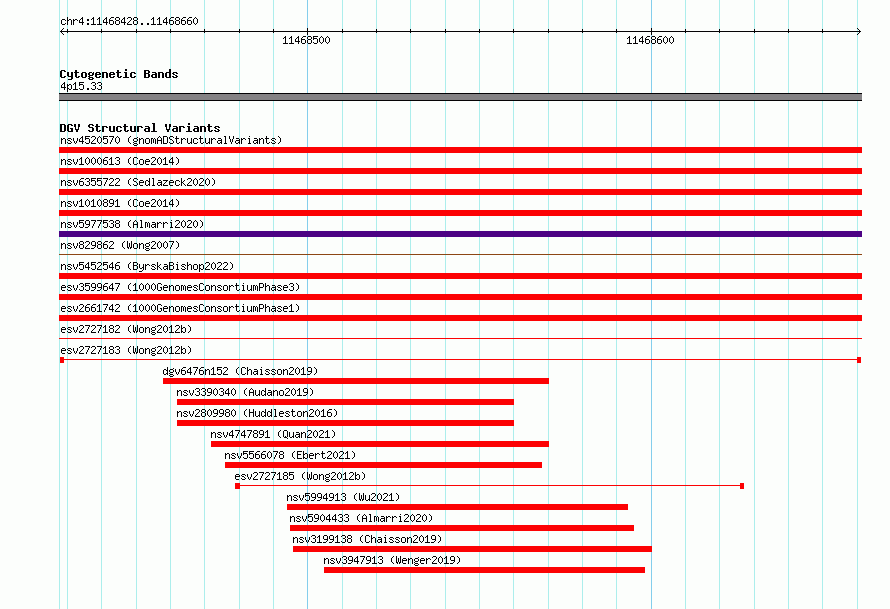Click the red bar under dgv6476n152
Screen dimensions: 890x609
(356, 381)
